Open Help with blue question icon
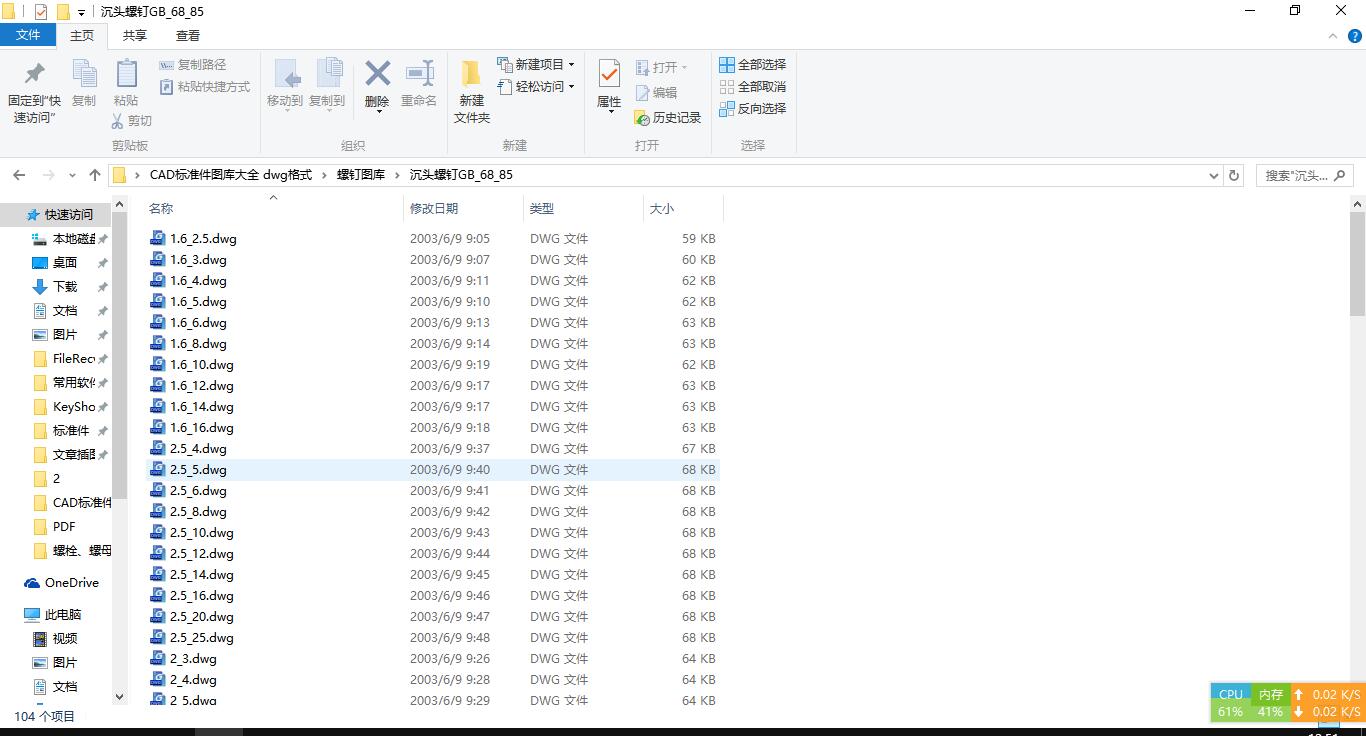Screen dimensions: 1366x736 pos(1355,36)
